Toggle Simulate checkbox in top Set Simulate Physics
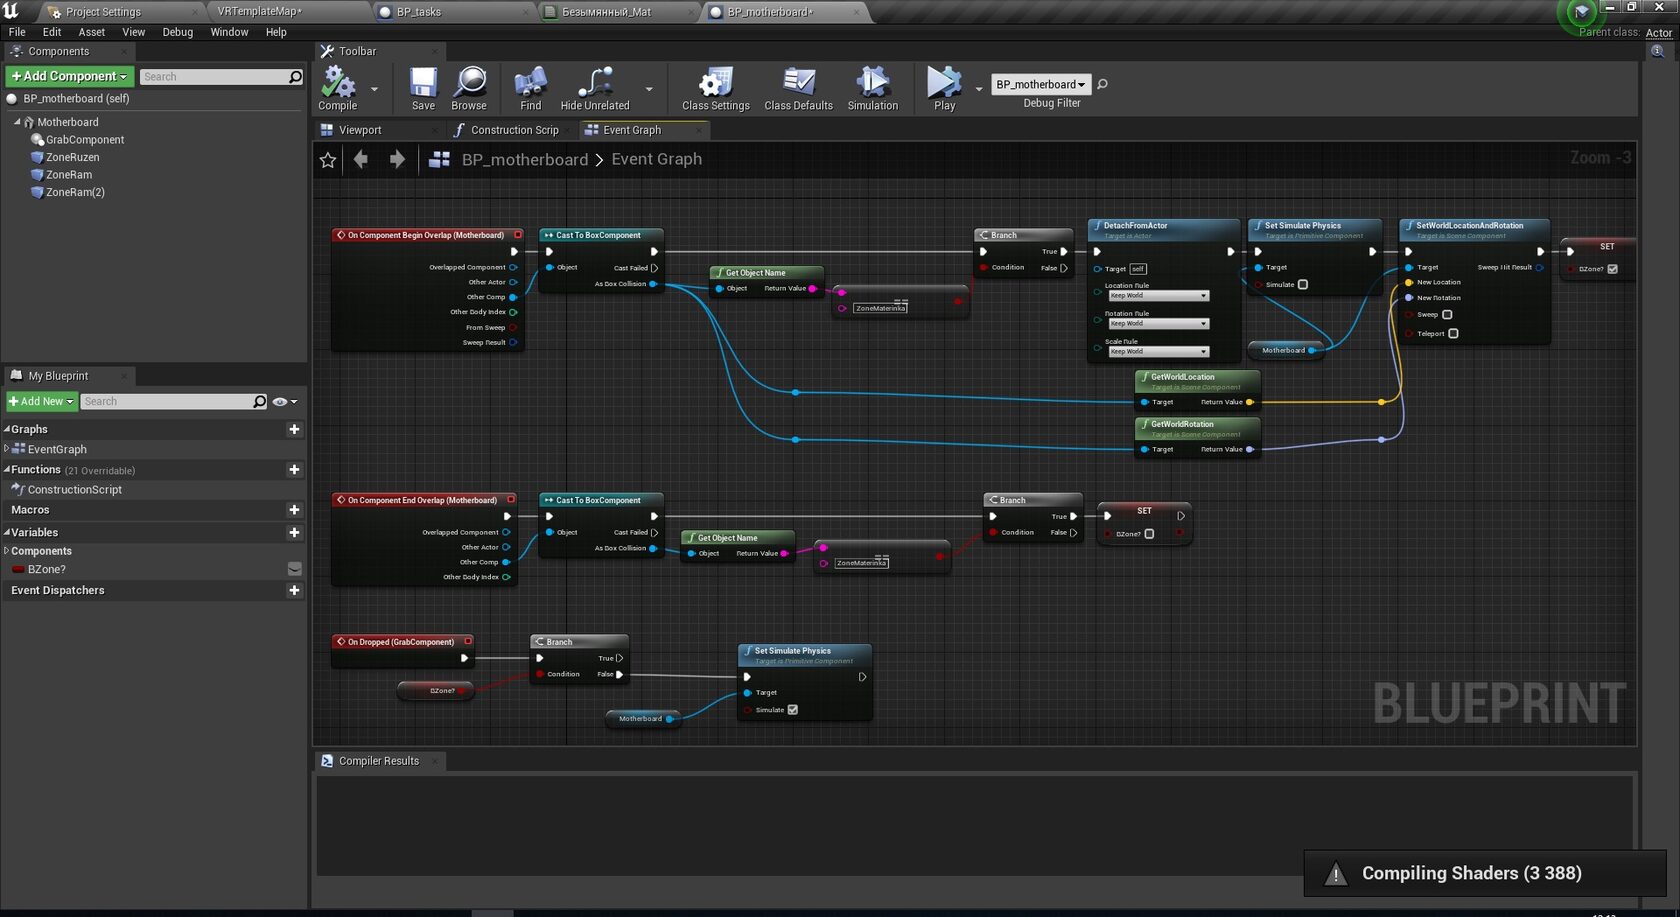 tap(1302, 285)
